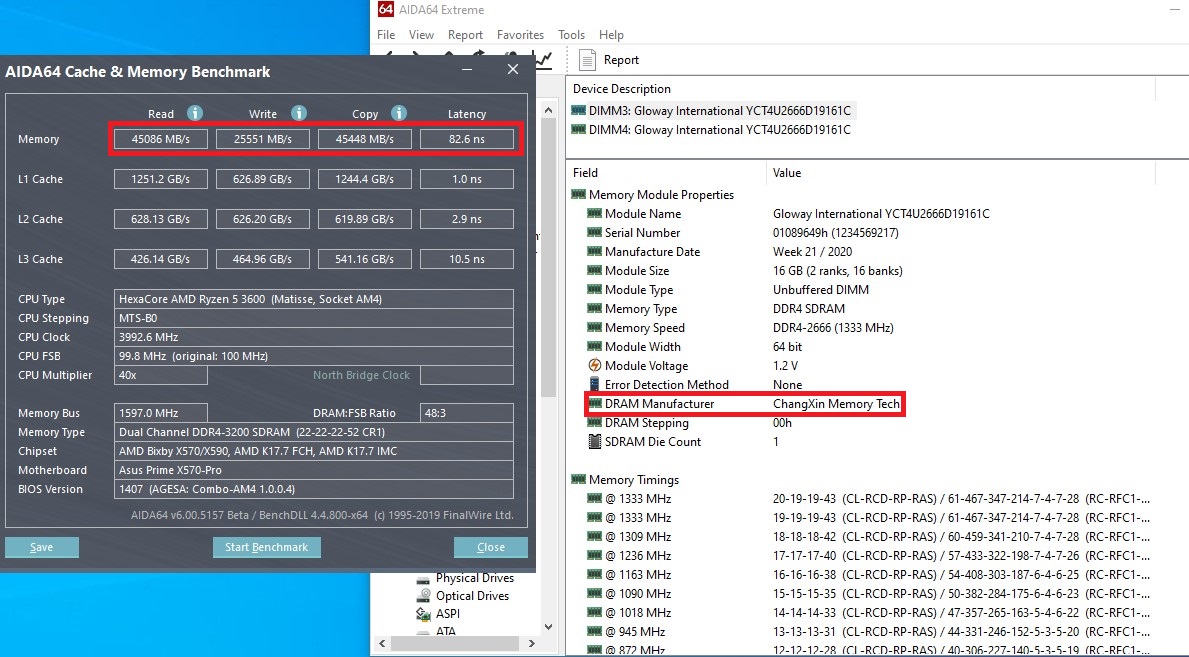The image size is (1189, 657).
Task: Click the Error Detection Method icon
Action: [594, 385]
